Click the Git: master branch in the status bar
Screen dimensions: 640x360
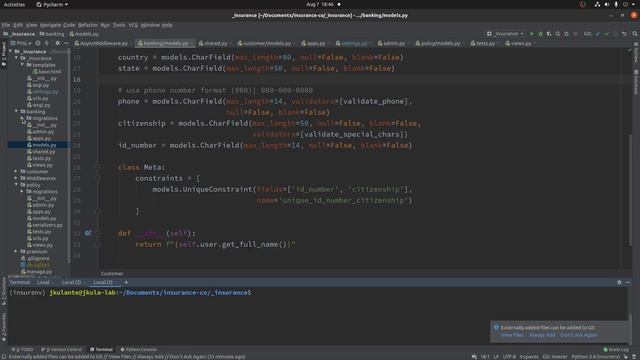point(555,356)
